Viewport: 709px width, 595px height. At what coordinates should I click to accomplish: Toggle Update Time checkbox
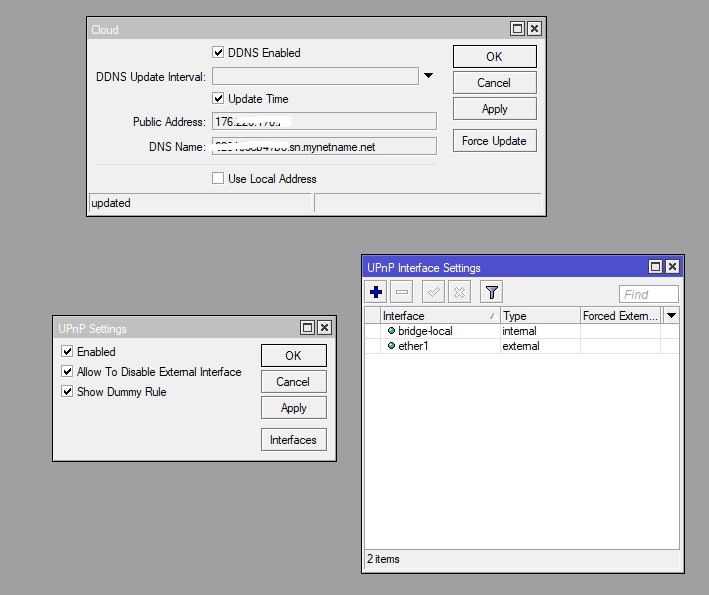(218, 98)
